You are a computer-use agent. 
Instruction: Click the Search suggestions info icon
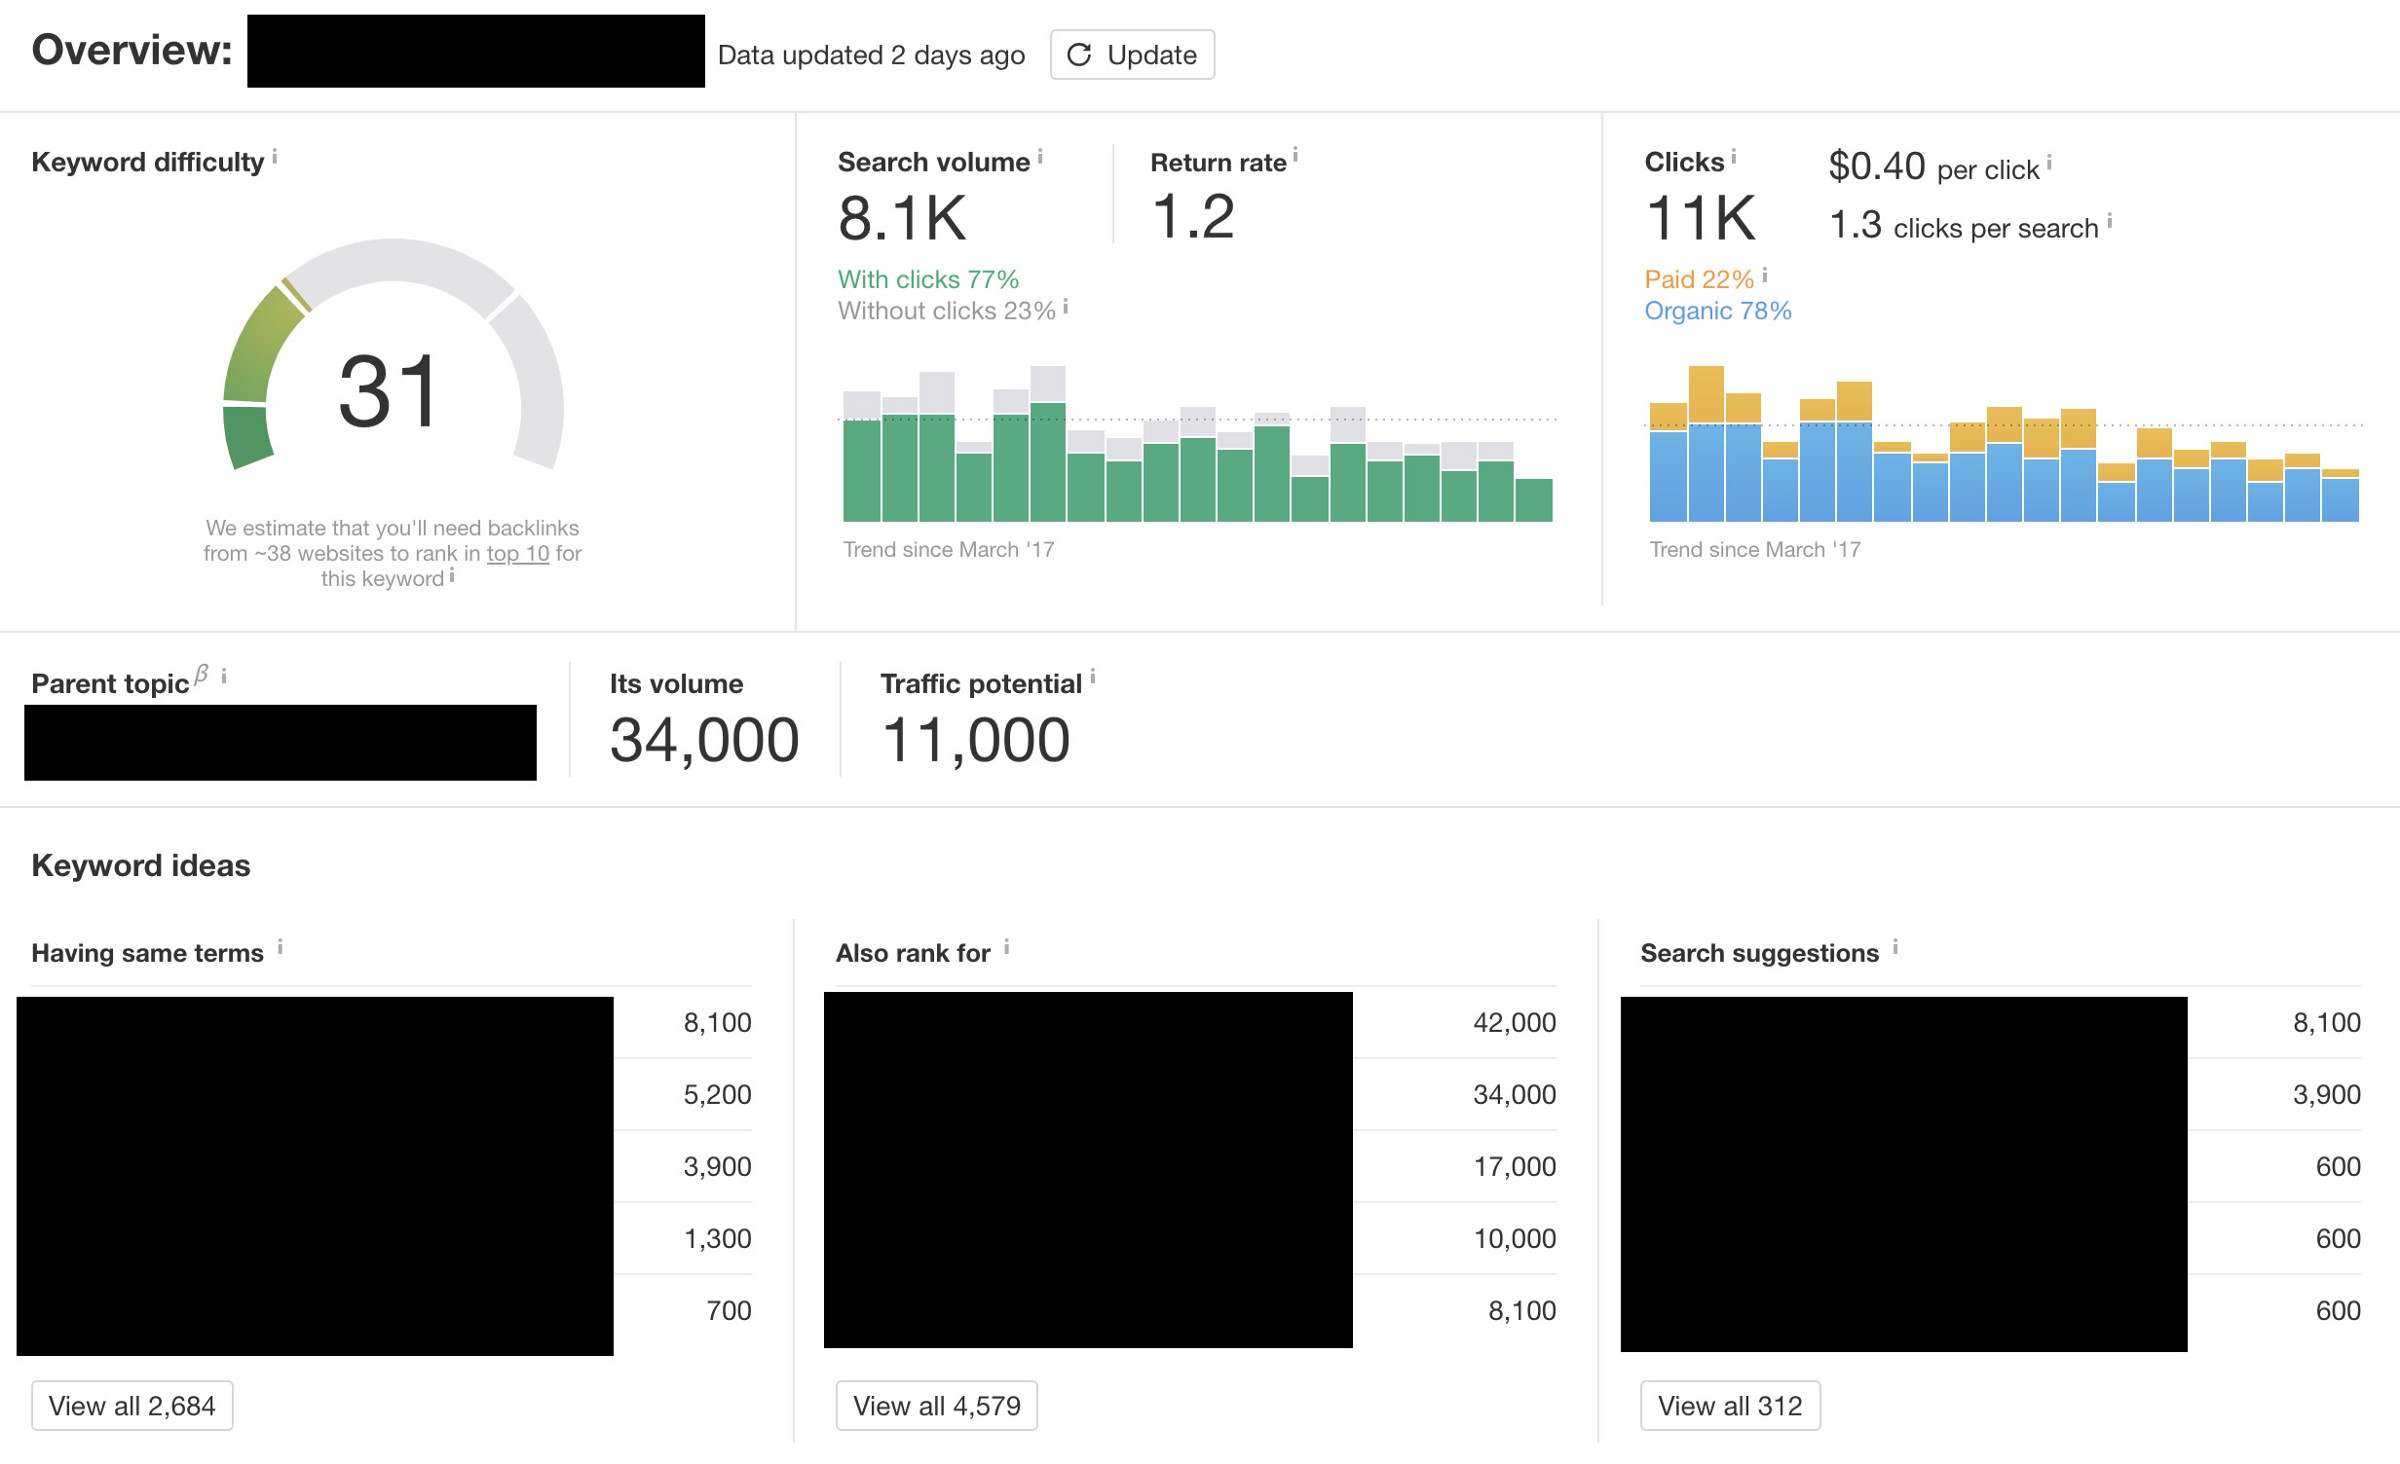point(1895,946)
